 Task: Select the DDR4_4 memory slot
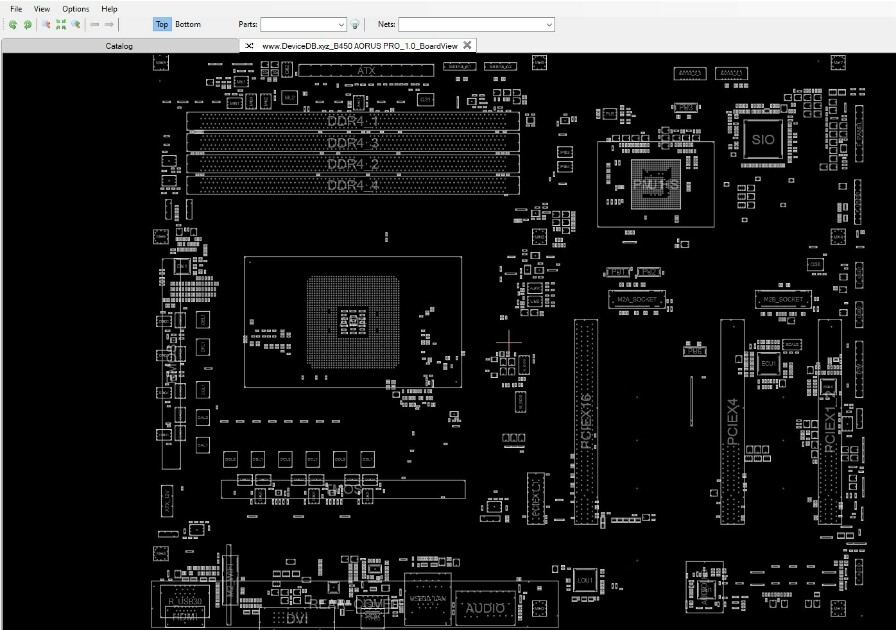(x=353, y=185)
